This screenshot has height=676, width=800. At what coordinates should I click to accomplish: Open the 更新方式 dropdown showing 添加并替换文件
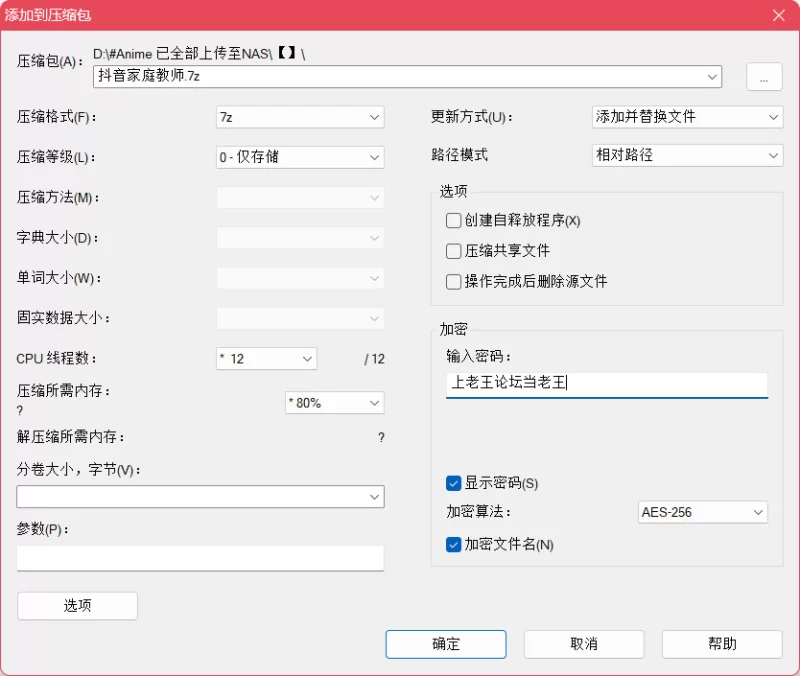click(687, 117)
